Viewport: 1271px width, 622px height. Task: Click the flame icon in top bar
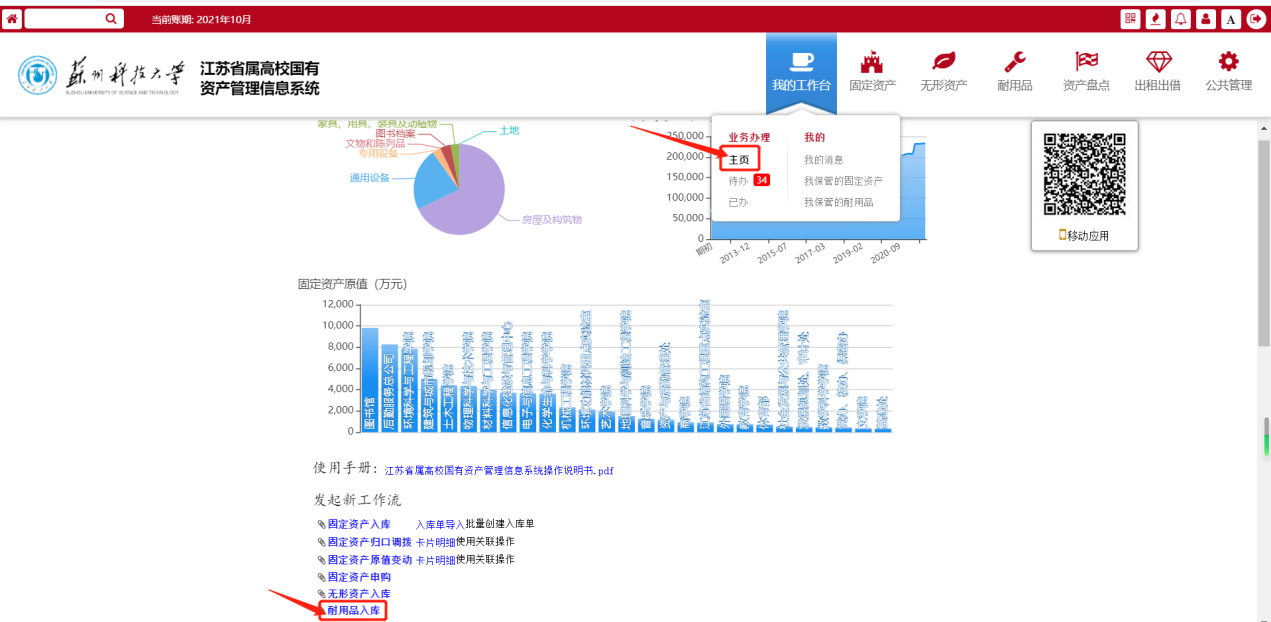pos(1156,19)
